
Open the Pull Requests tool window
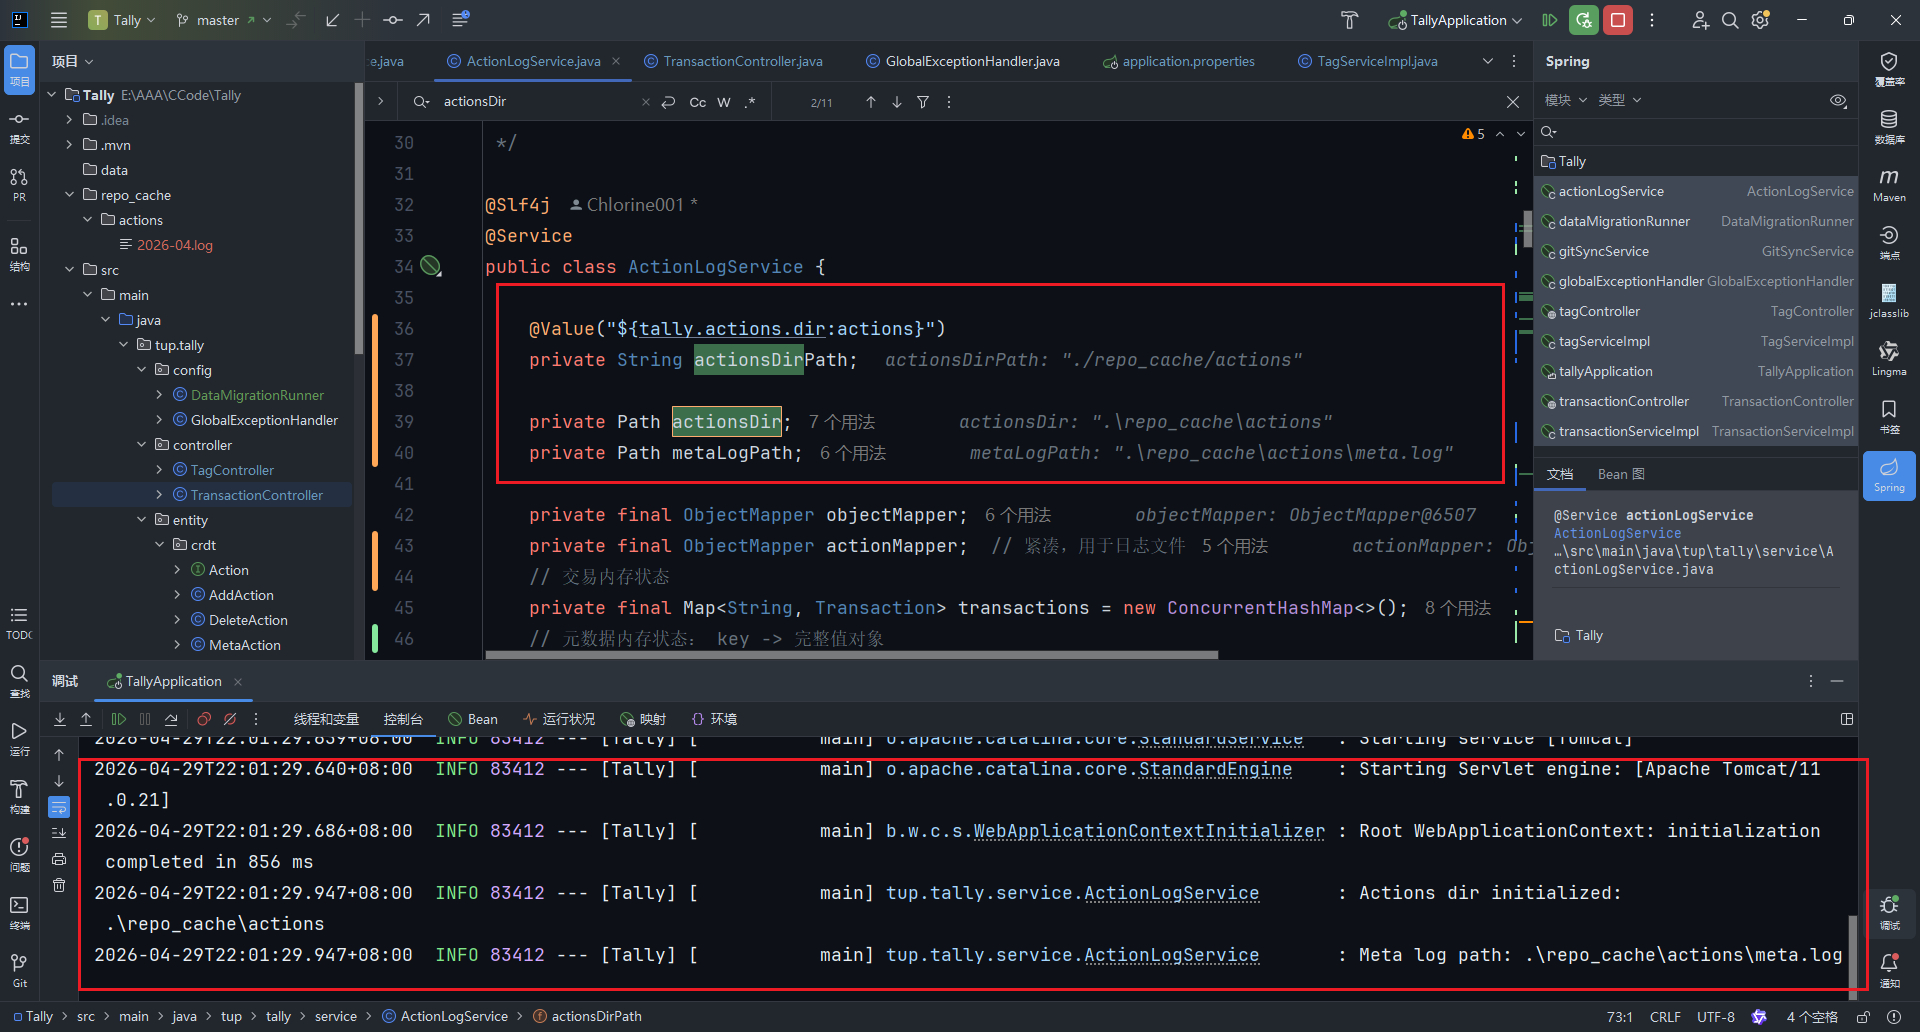pyautogui.click(x=19, y=185)
